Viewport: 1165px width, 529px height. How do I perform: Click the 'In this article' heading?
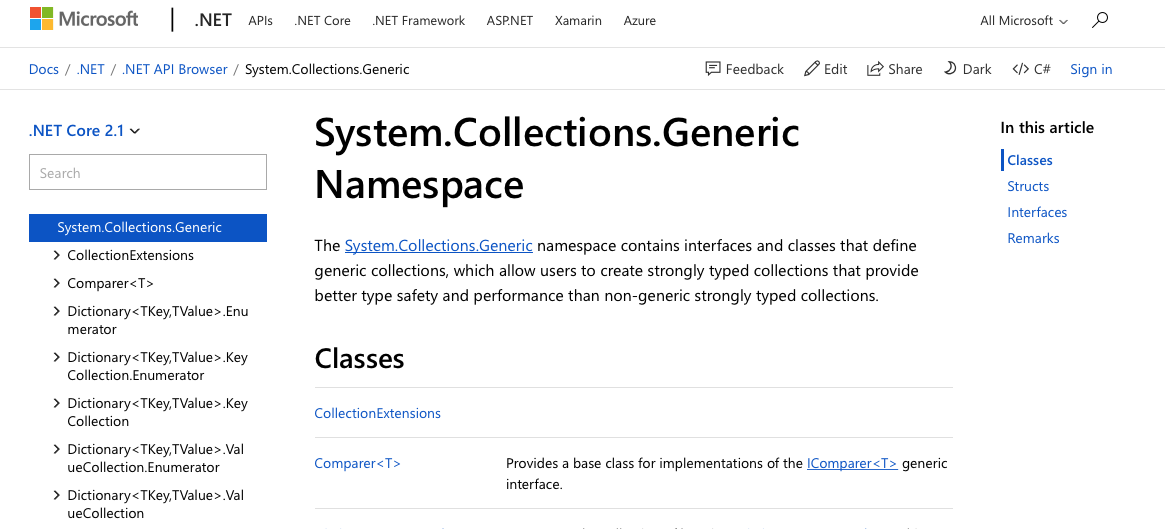(1047, 128)
